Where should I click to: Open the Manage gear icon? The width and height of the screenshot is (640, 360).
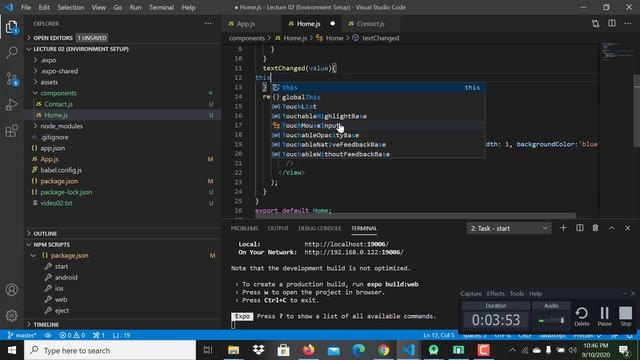(12, 315)
